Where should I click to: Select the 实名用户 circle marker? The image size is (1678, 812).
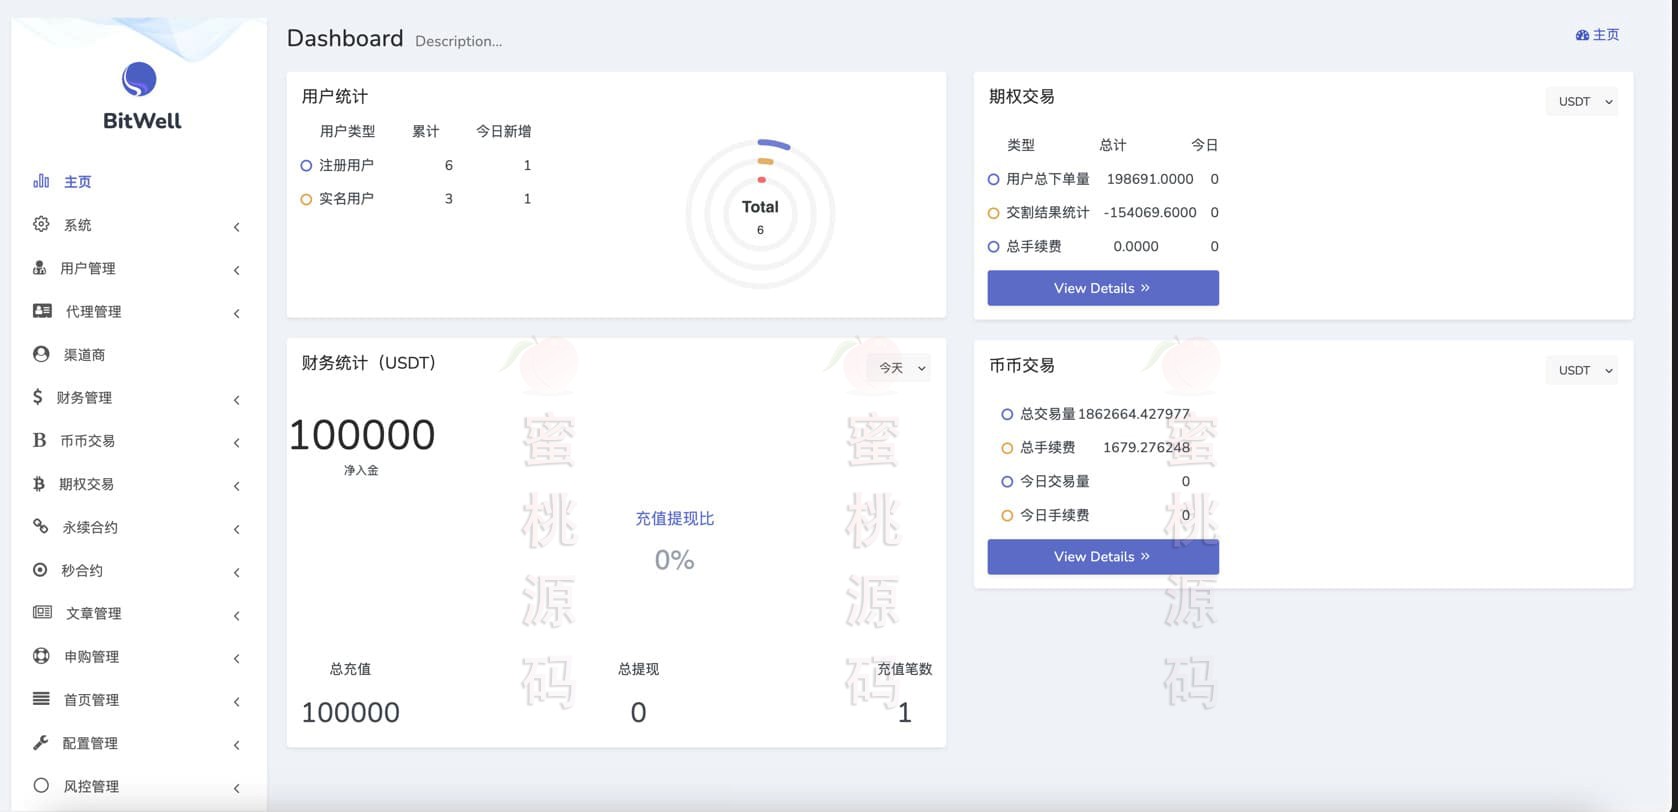tap(306, 199)
